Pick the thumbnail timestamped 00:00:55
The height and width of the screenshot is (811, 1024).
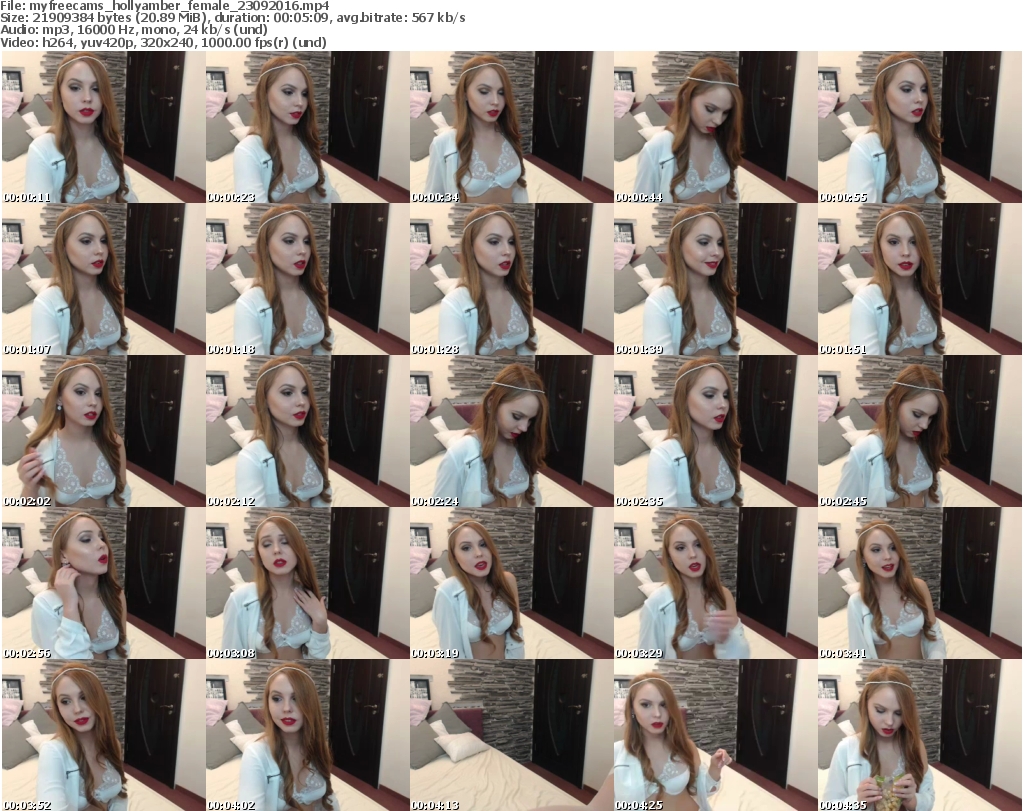coord(920,127)
